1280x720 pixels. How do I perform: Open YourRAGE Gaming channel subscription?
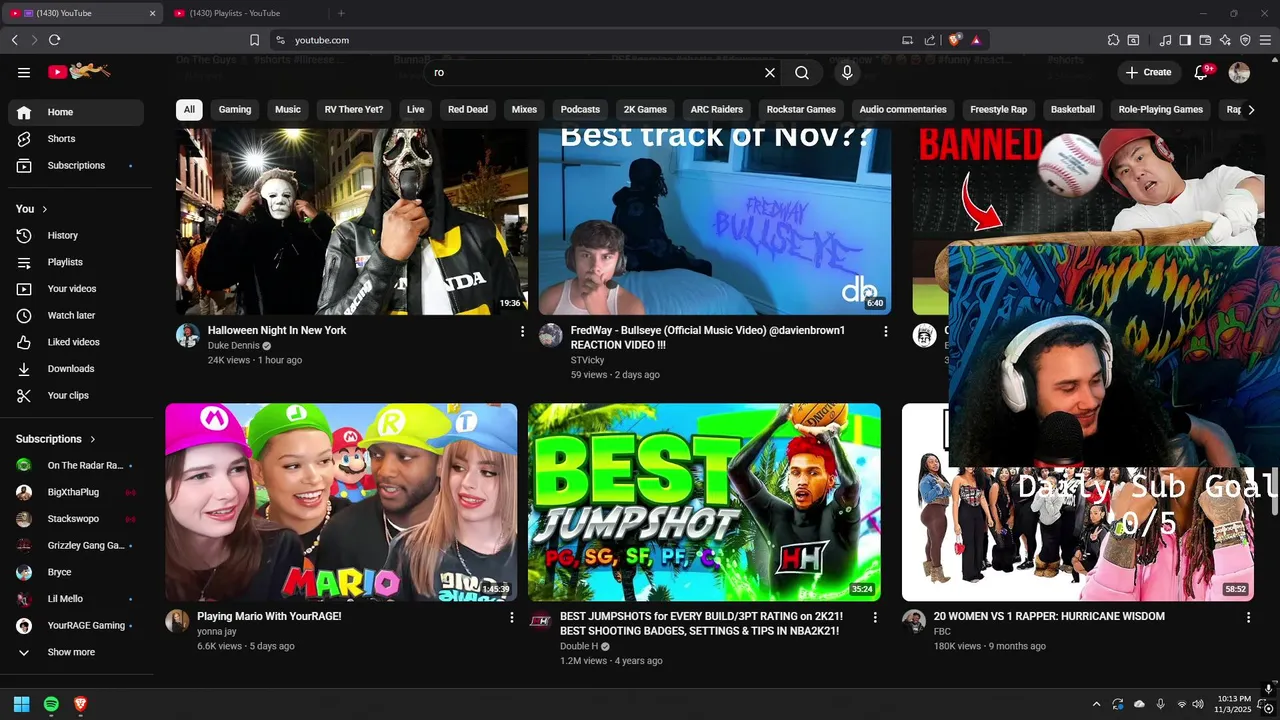click(x=76, y=625)
